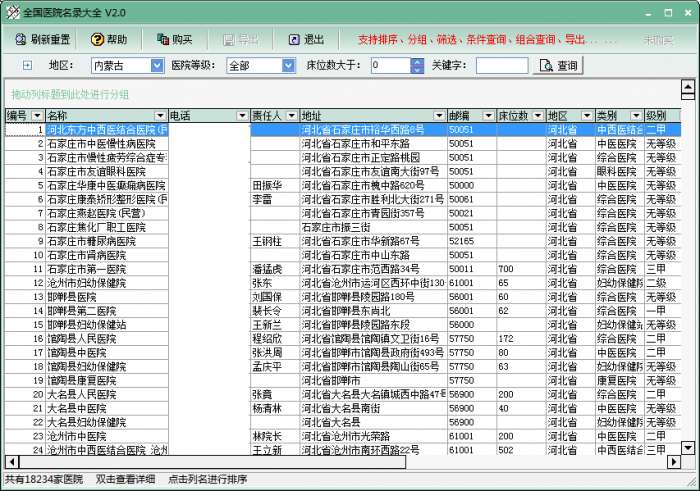The width and height of the screenshot is (700, 491).
Task: Select row 大名县人民医院
Action: tap(343, 394)
